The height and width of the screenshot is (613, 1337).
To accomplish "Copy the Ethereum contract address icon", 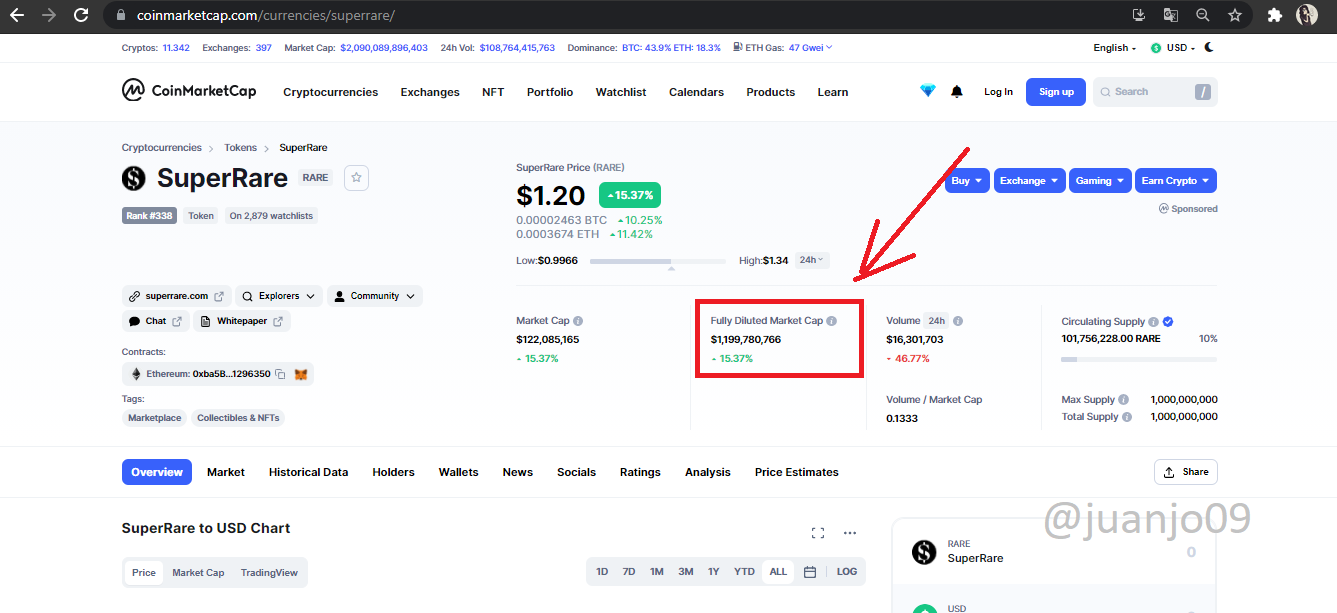I will 280,374.
